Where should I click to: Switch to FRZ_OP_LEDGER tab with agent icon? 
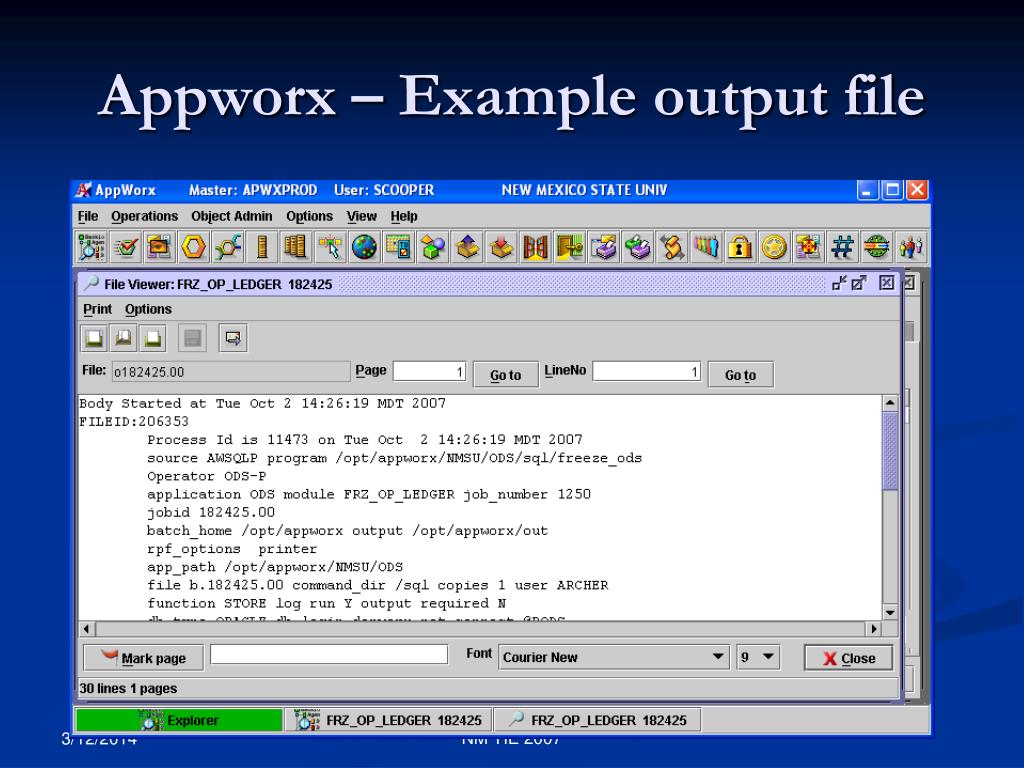point(389,720)
